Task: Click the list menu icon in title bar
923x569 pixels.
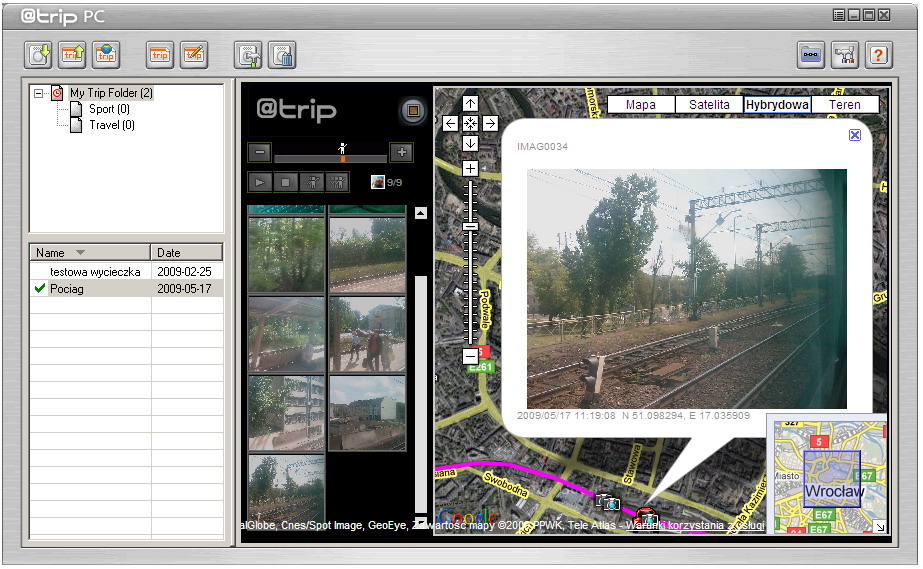Action: pos(839,15)
